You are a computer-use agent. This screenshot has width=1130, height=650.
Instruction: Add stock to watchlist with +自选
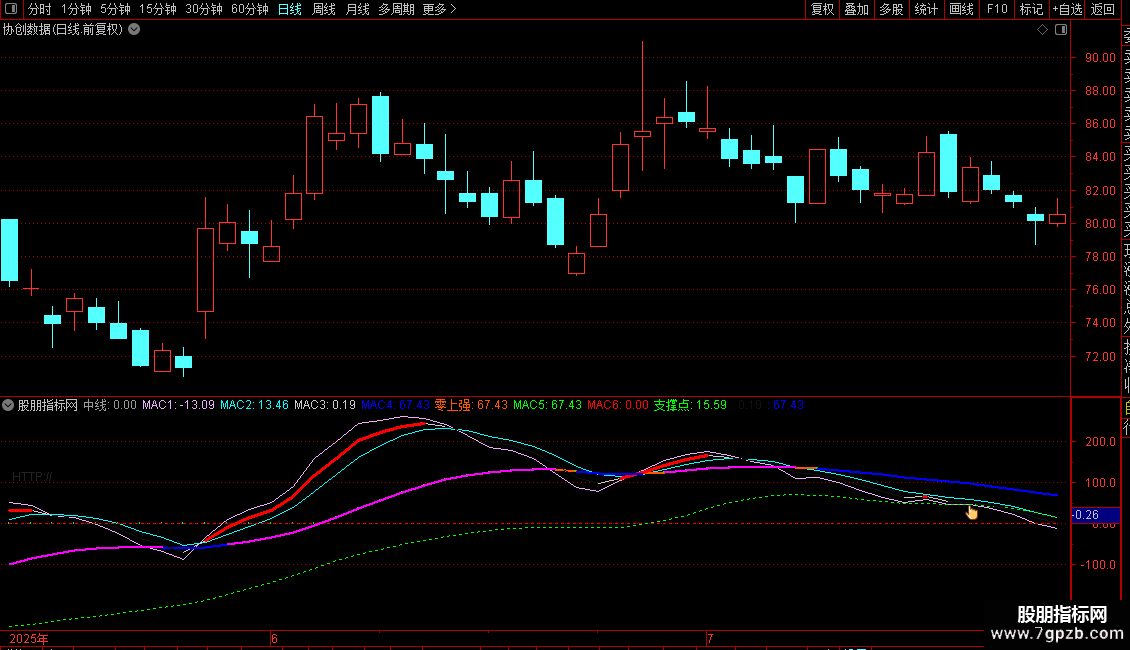1067,10
